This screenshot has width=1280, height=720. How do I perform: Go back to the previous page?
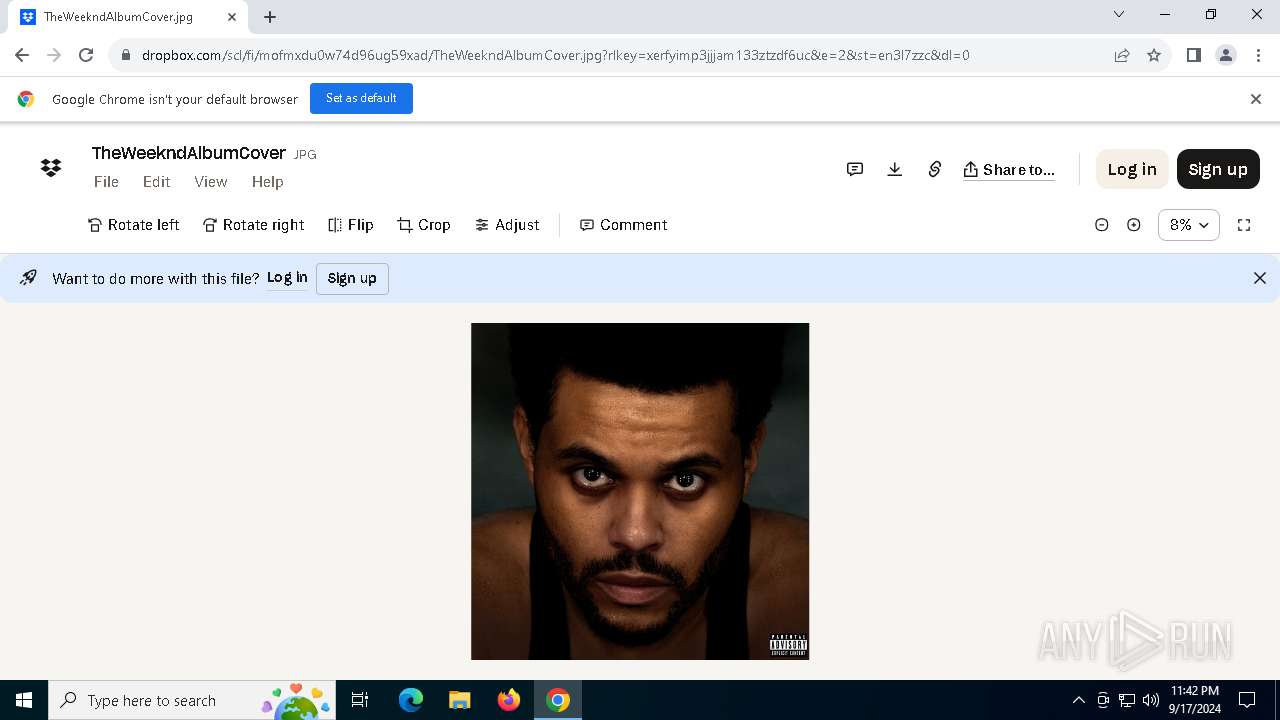(22, 55)
